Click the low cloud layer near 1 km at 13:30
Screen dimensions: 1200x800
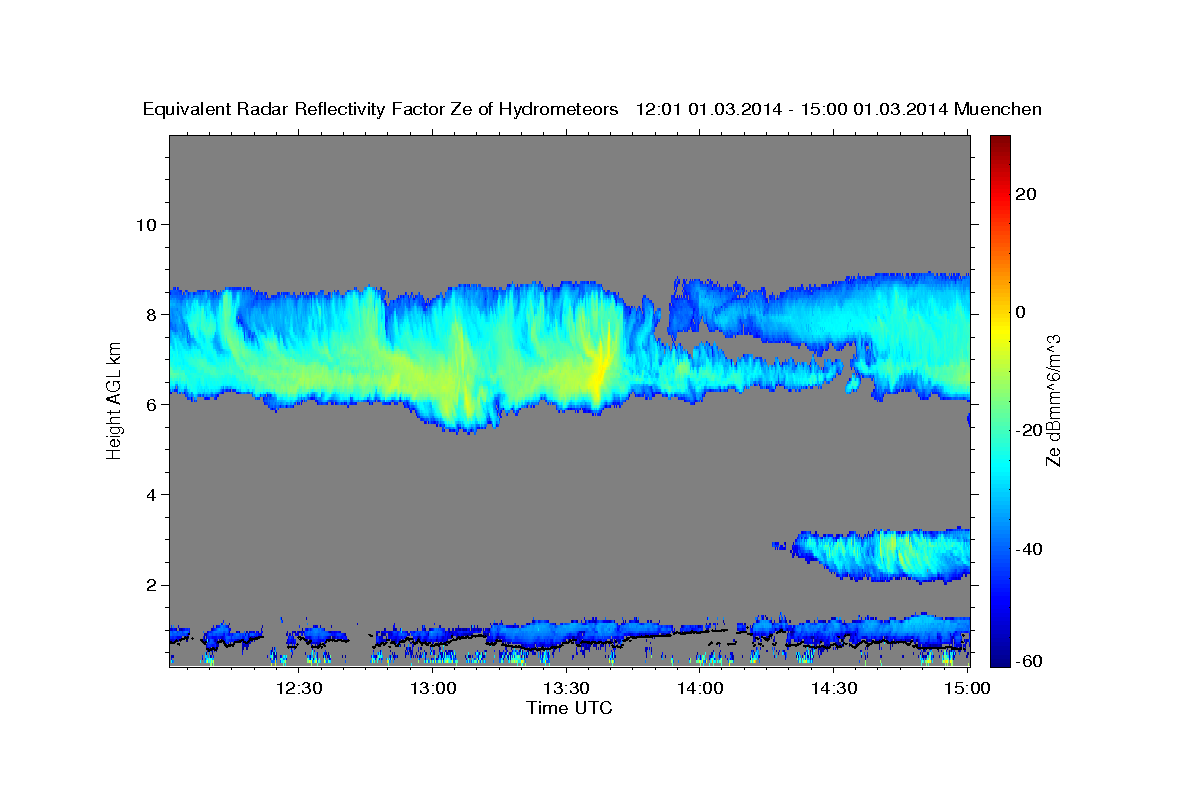click(x=566, y=633)
